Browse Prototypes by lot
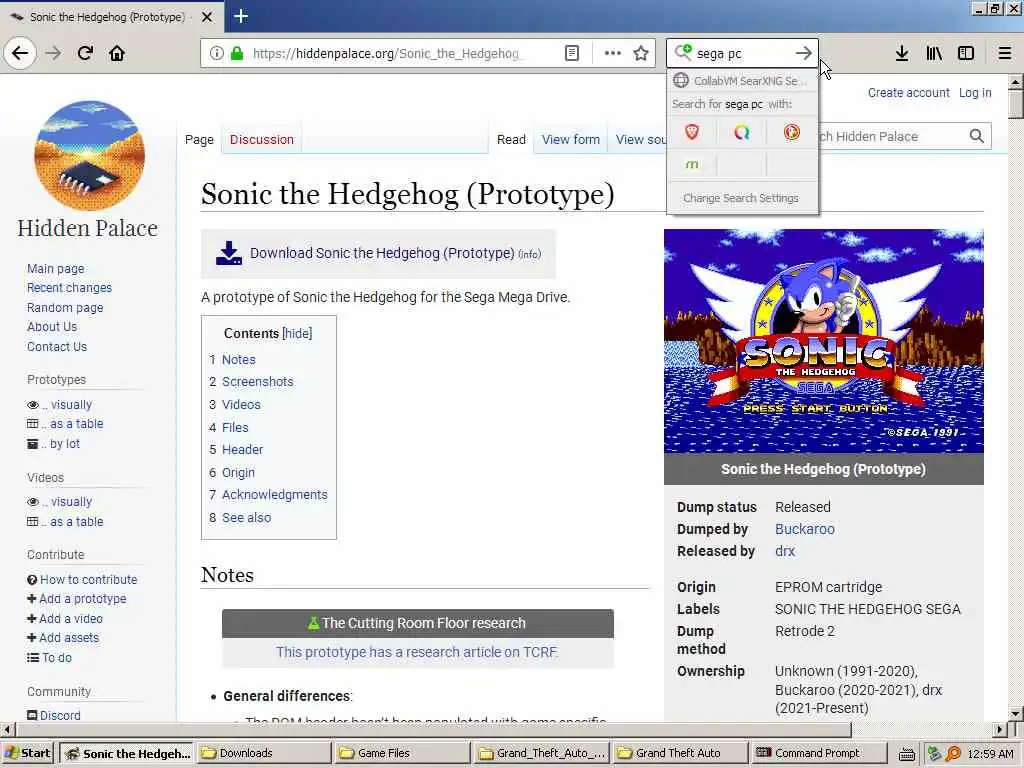This screenshot has height=768, width=1024. 54,443
